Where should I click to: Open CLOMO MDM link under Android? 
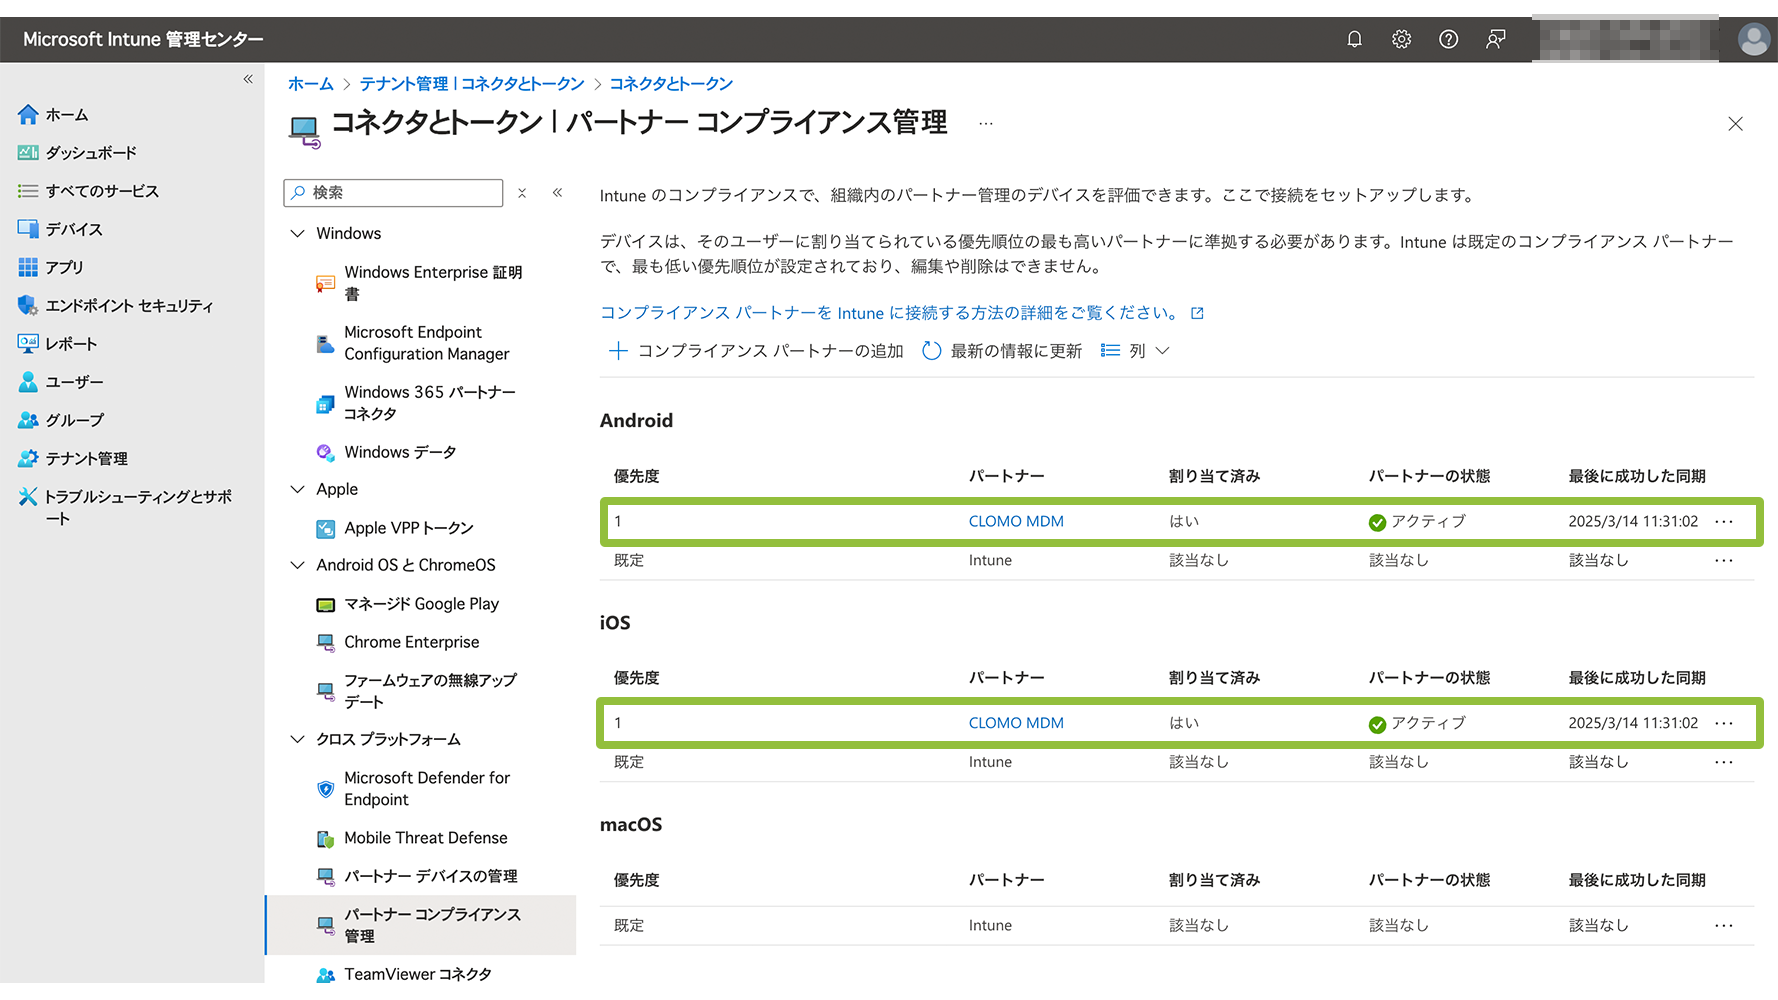tap(1016, 521)
